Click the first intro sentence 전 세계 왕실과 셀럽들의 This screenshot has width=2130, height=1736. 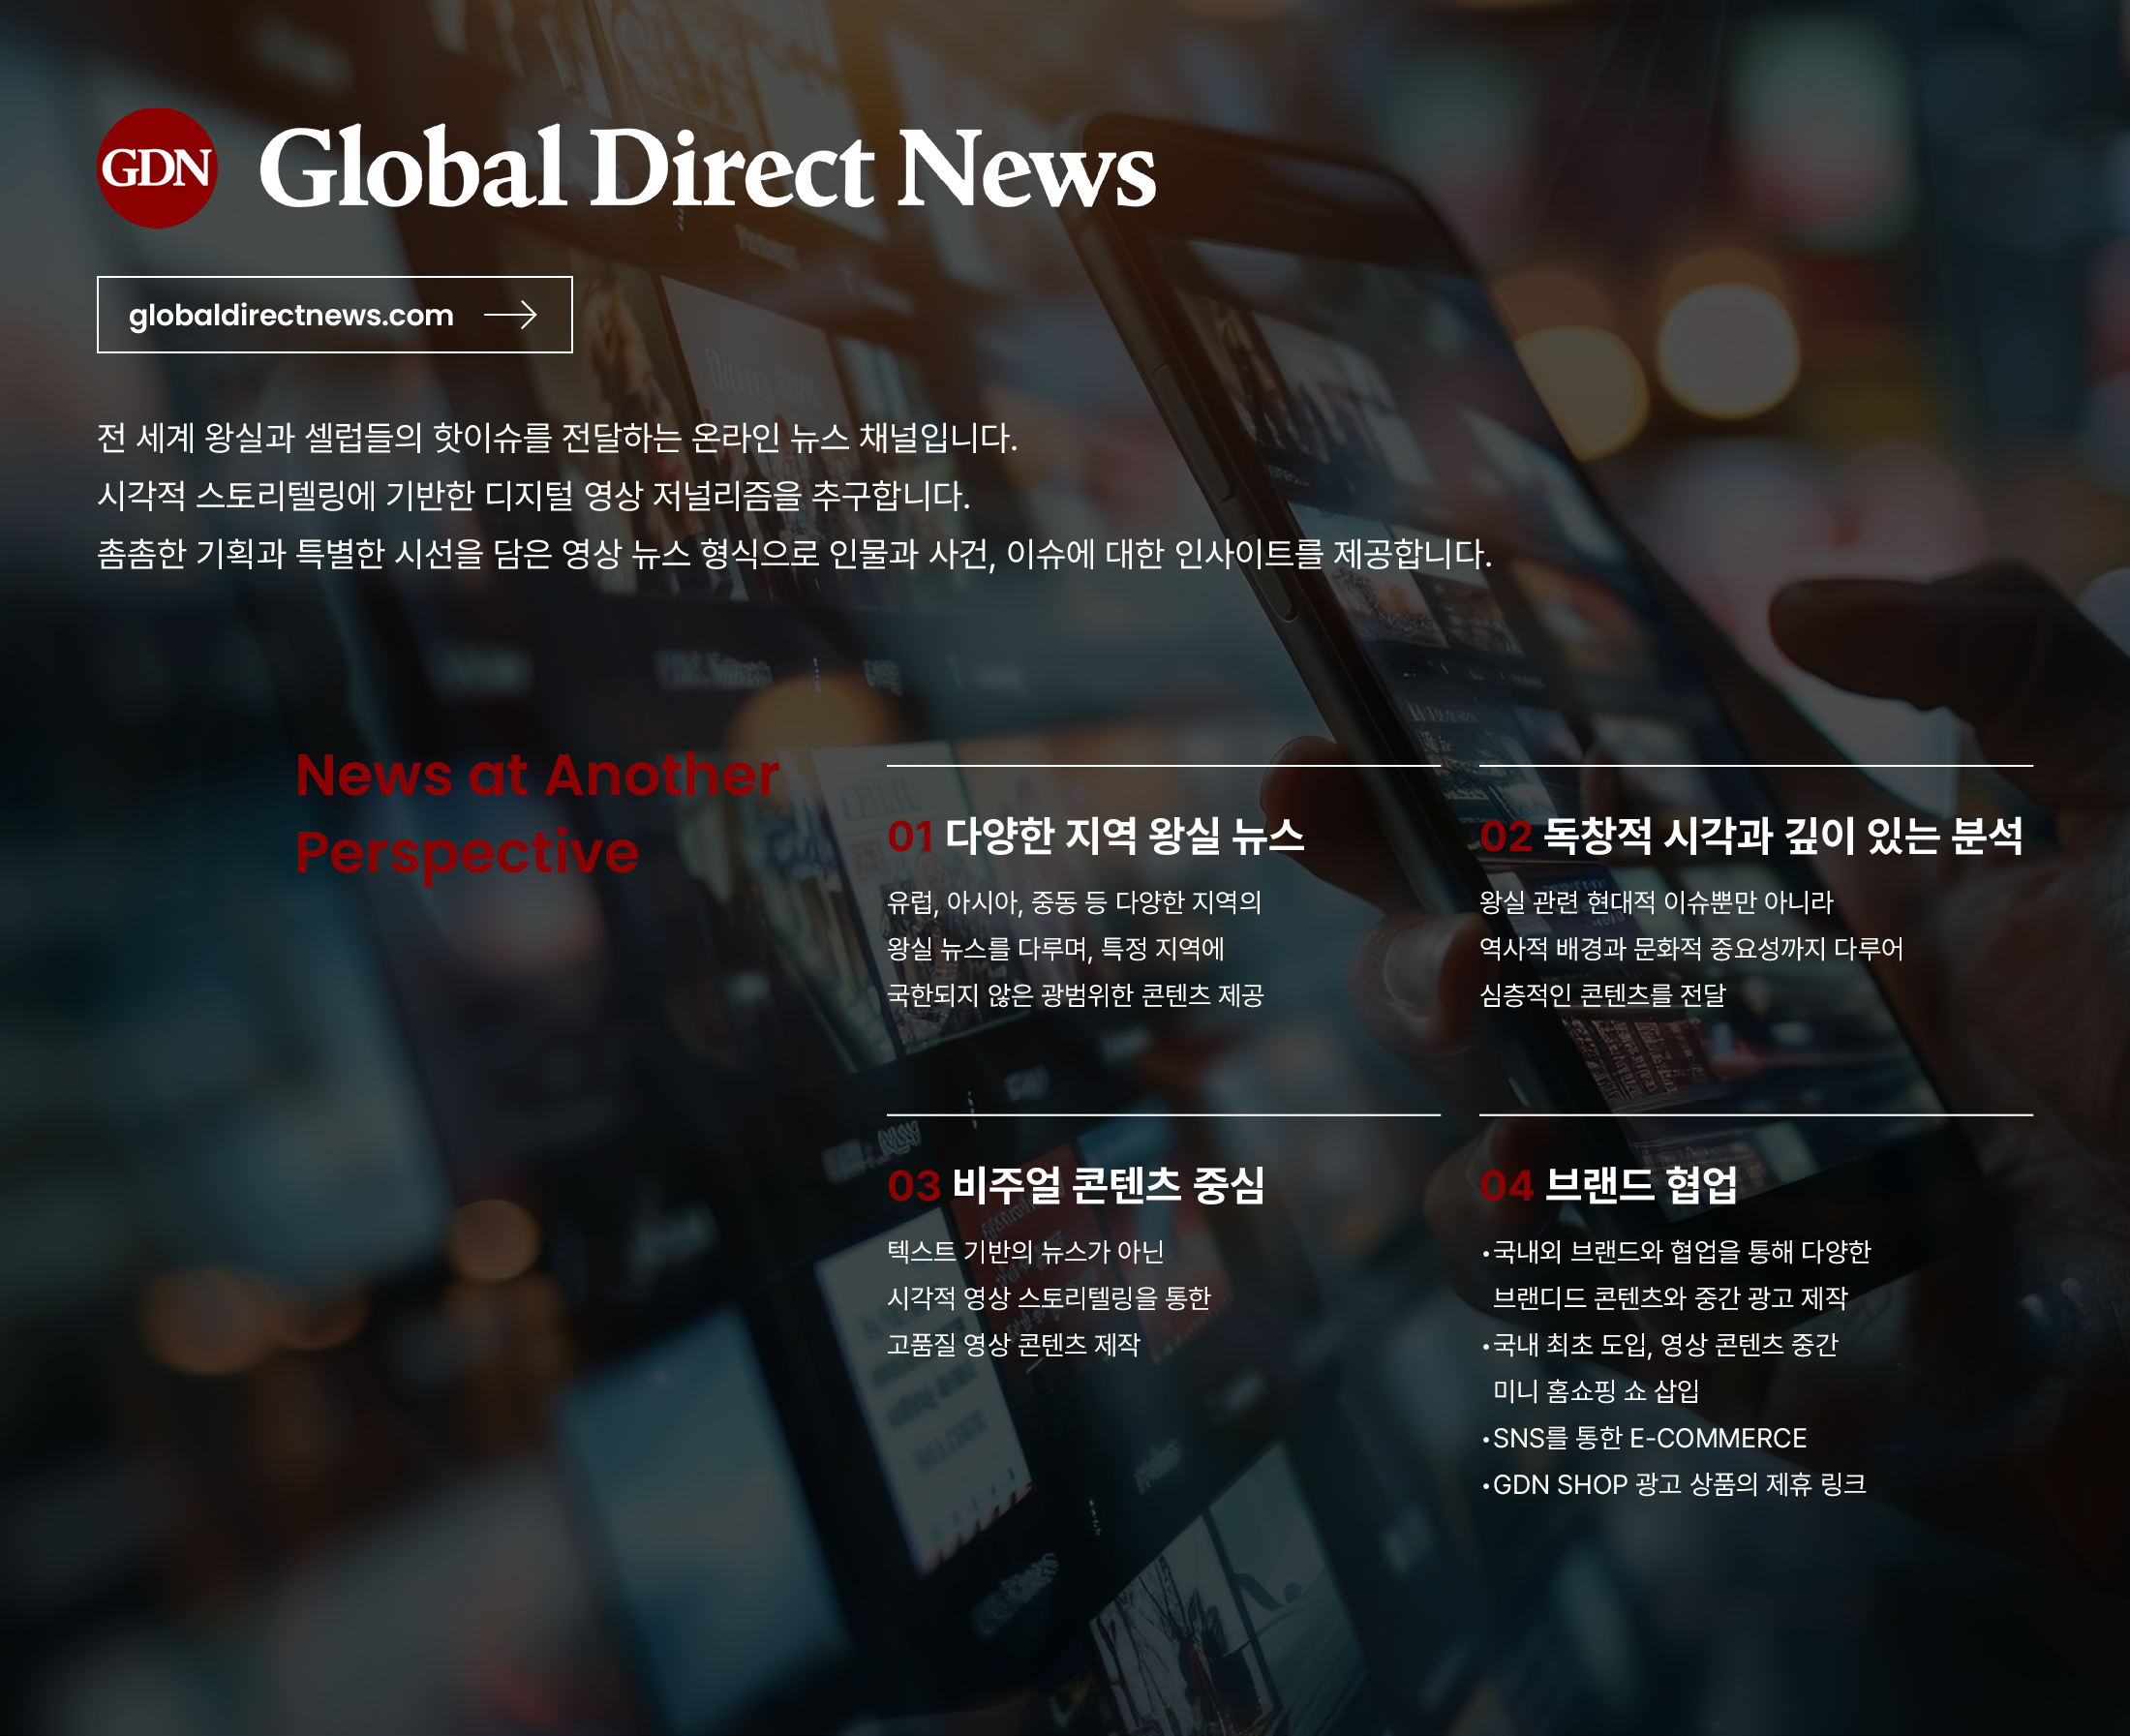pos(557,438)
